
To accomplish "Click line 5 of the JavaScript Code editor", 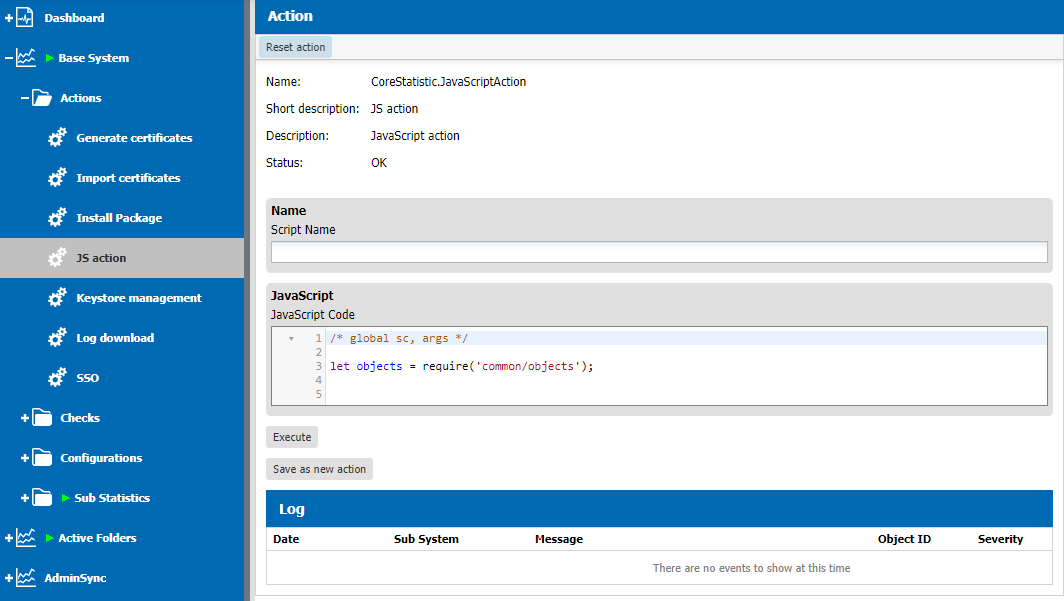I will (685, 394).
